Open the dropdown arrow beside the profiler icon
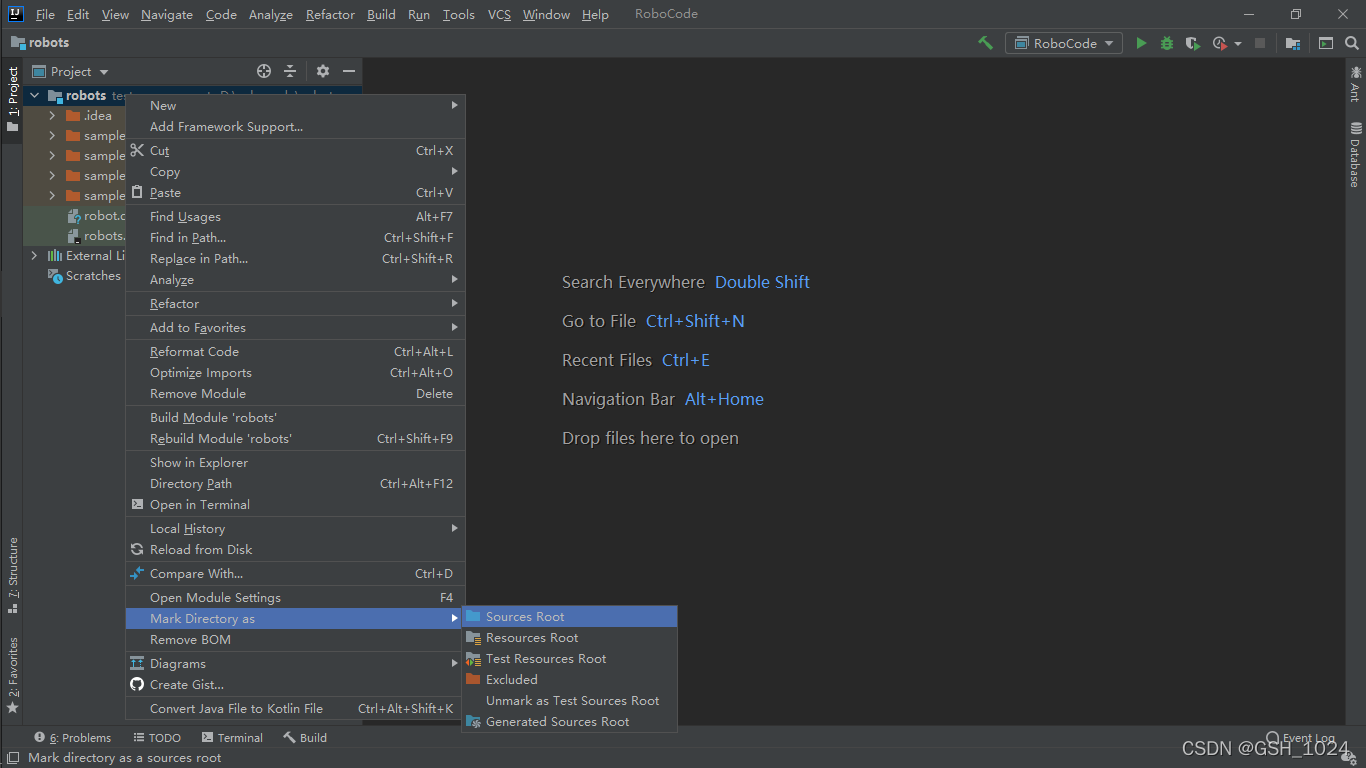The image size is (1366, 768). (1238, 44)
